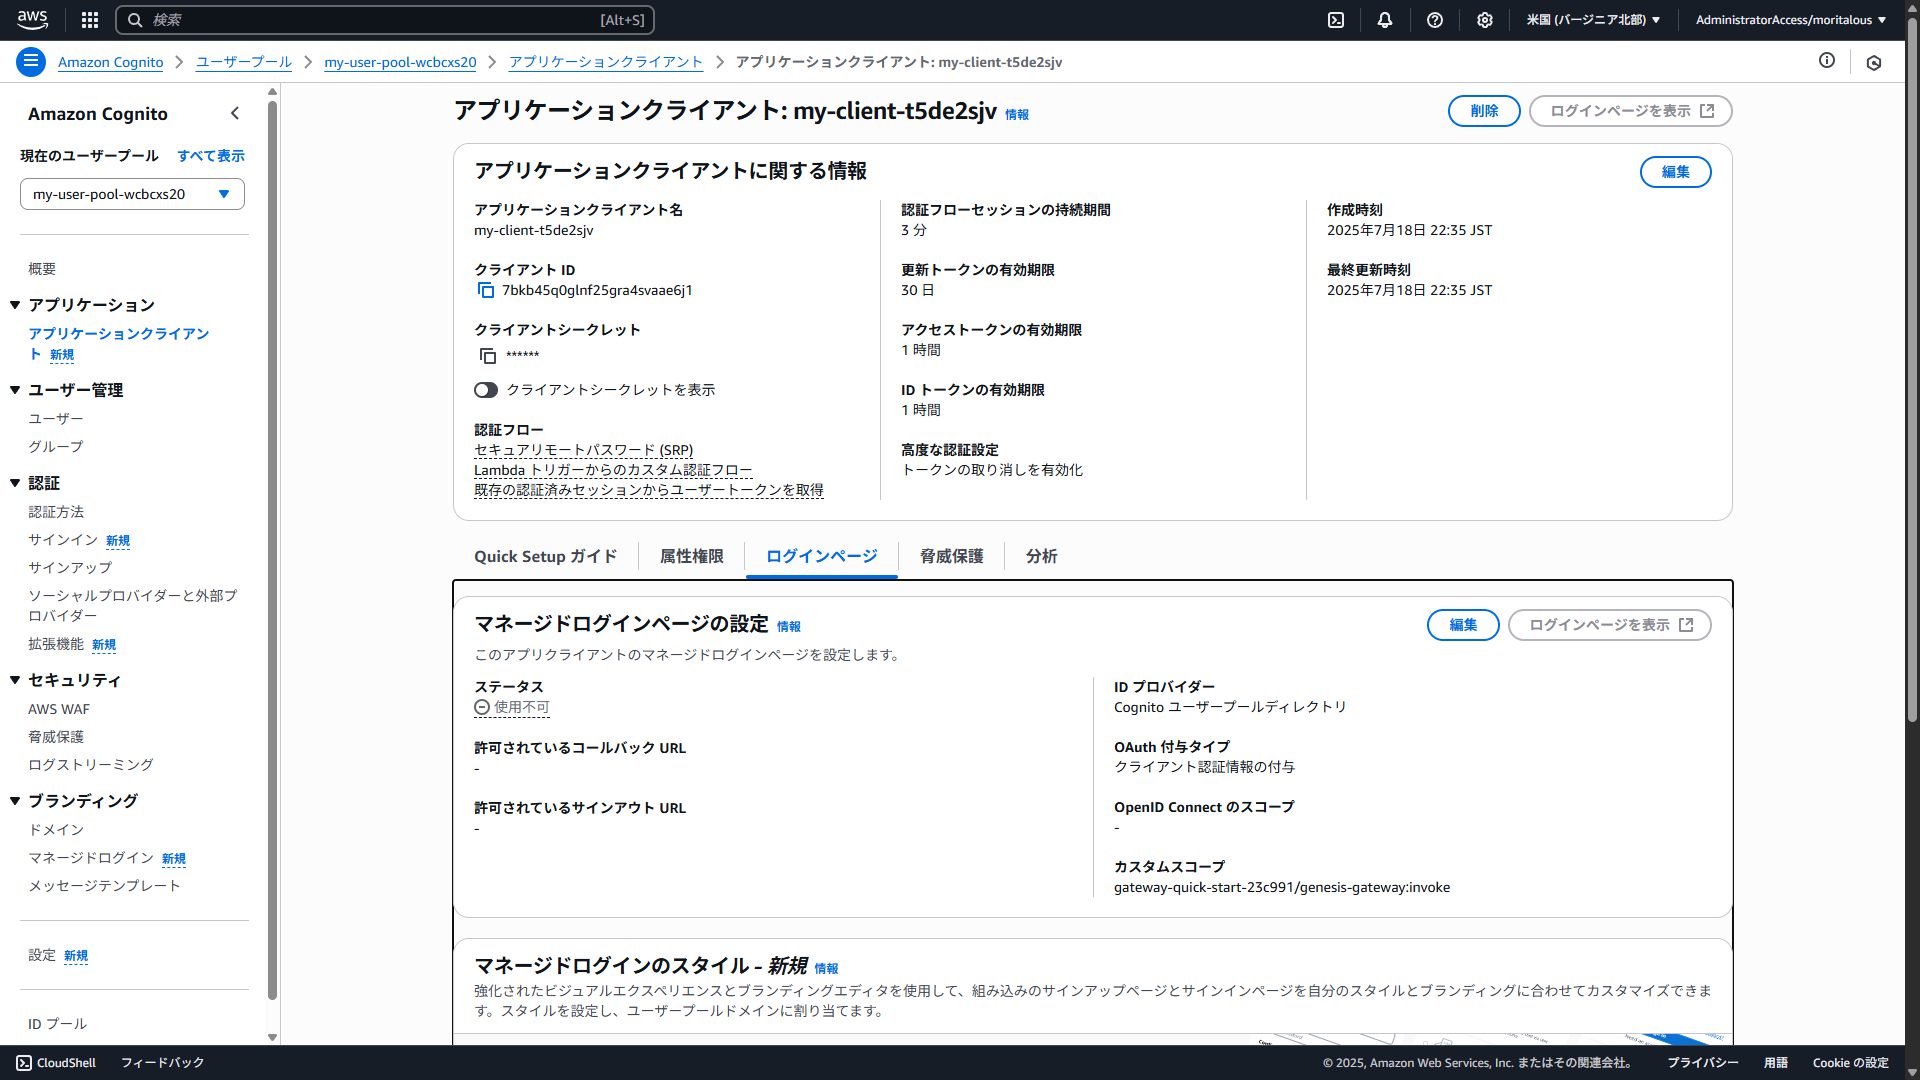Click 編集 in managed login settings

point(1462,625)
